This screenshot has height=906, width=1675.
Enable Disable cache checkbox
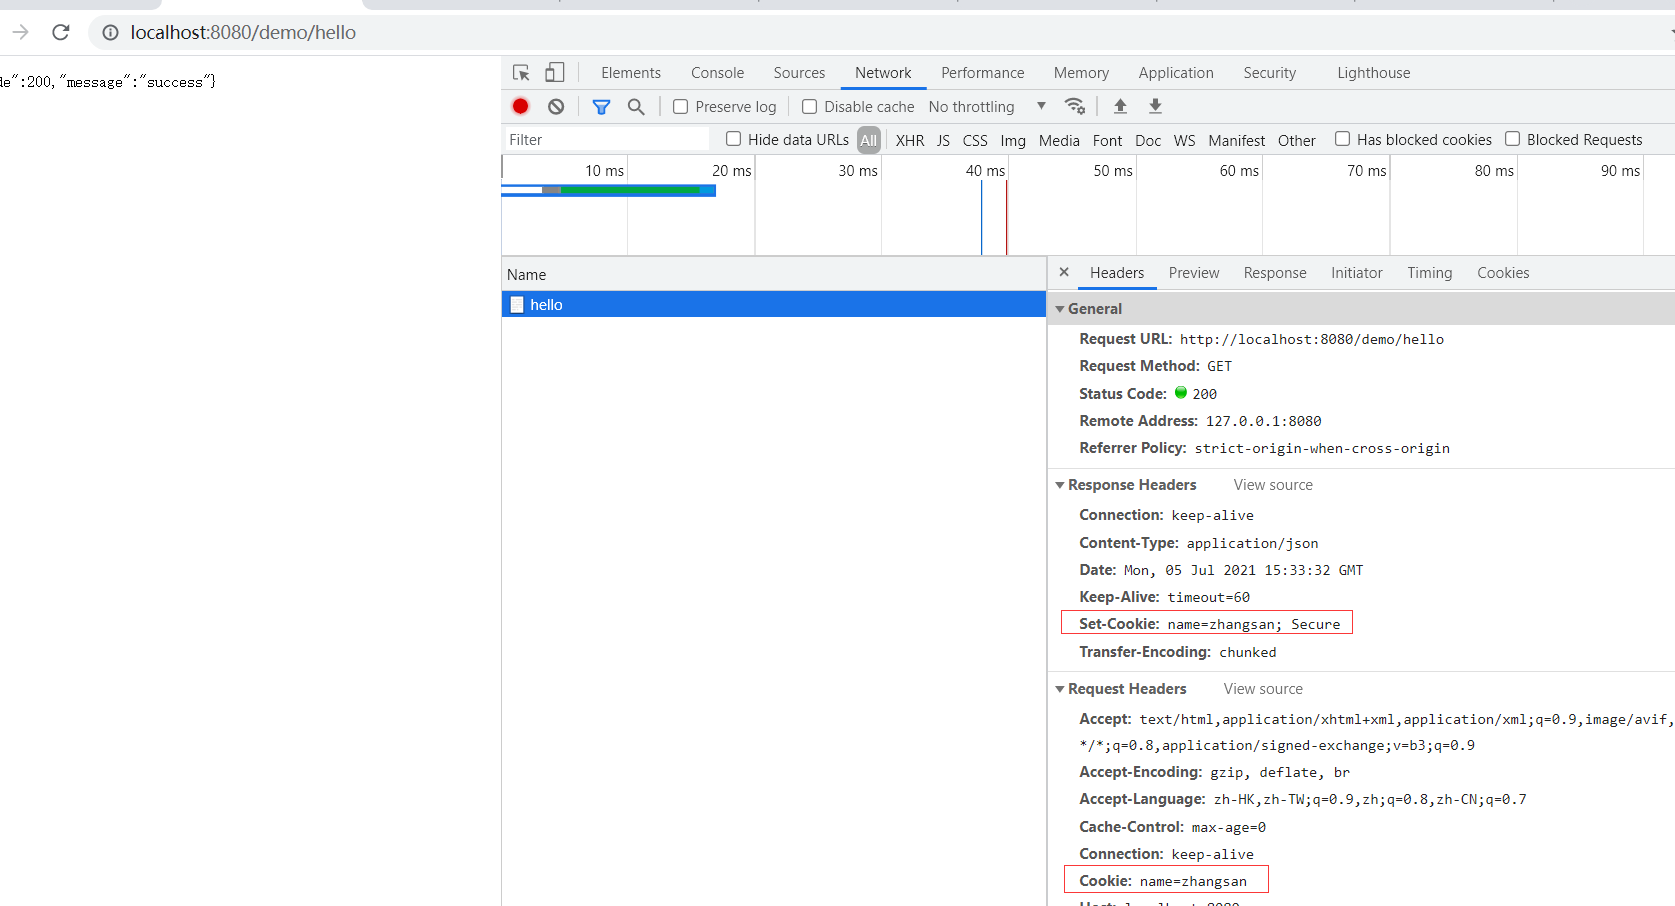click(809, 106)
